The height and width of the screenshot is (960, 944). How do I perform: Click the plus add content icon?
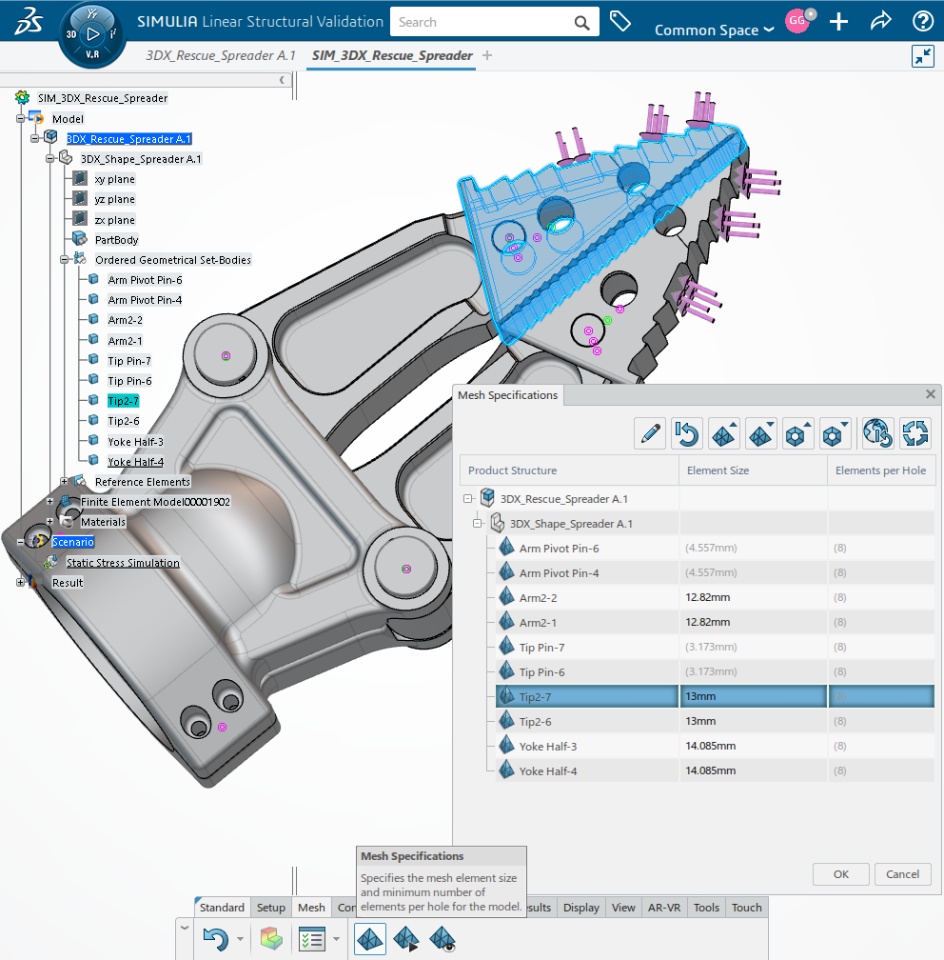pyautogui.click(x=839, y=21)
